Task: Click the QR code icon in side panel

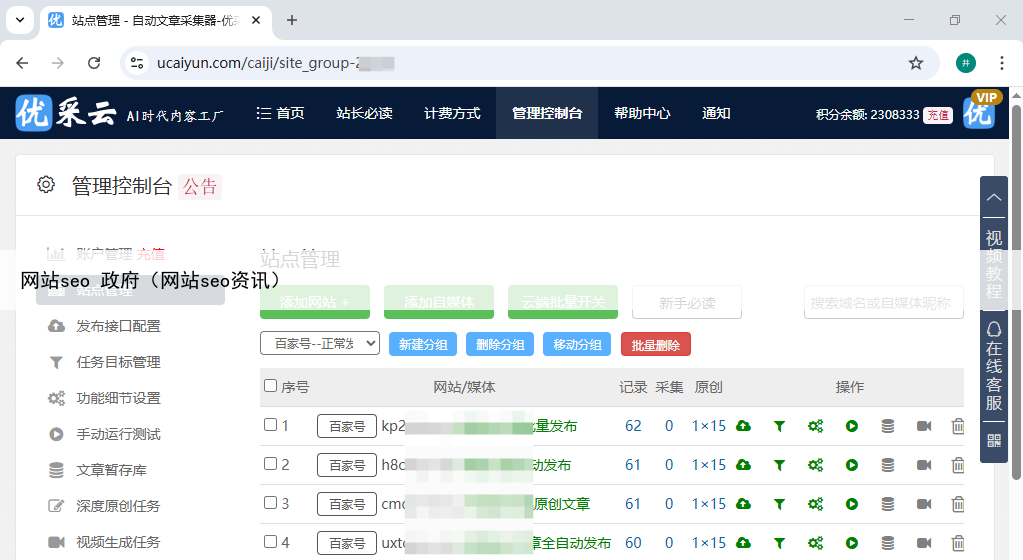Action: (993, 440)
